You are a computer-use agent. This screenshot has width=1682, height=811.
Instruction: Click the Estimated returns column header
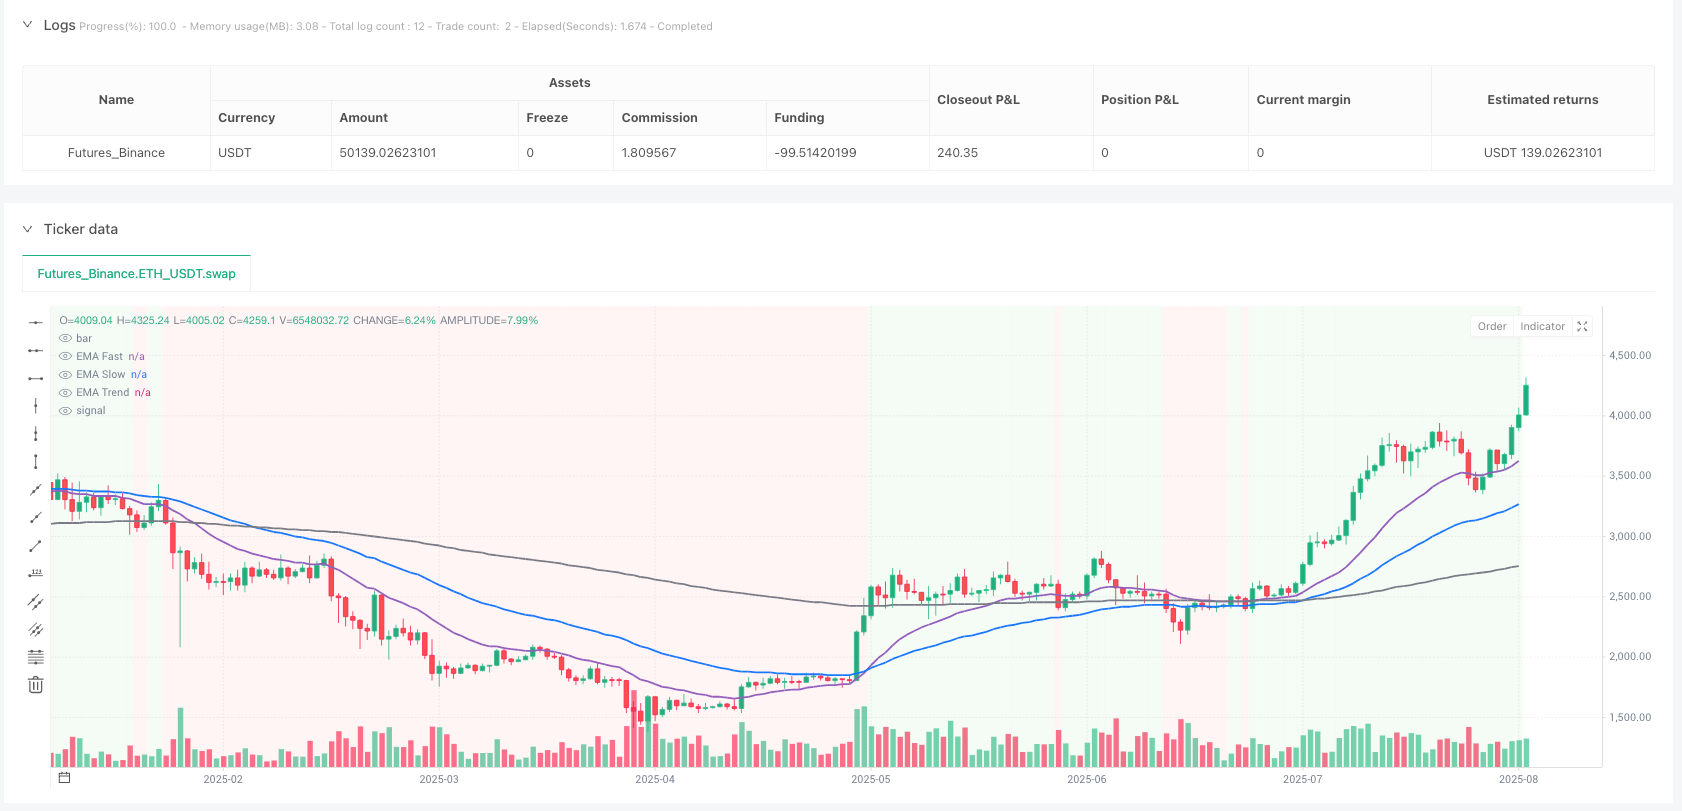[1542, 100]
